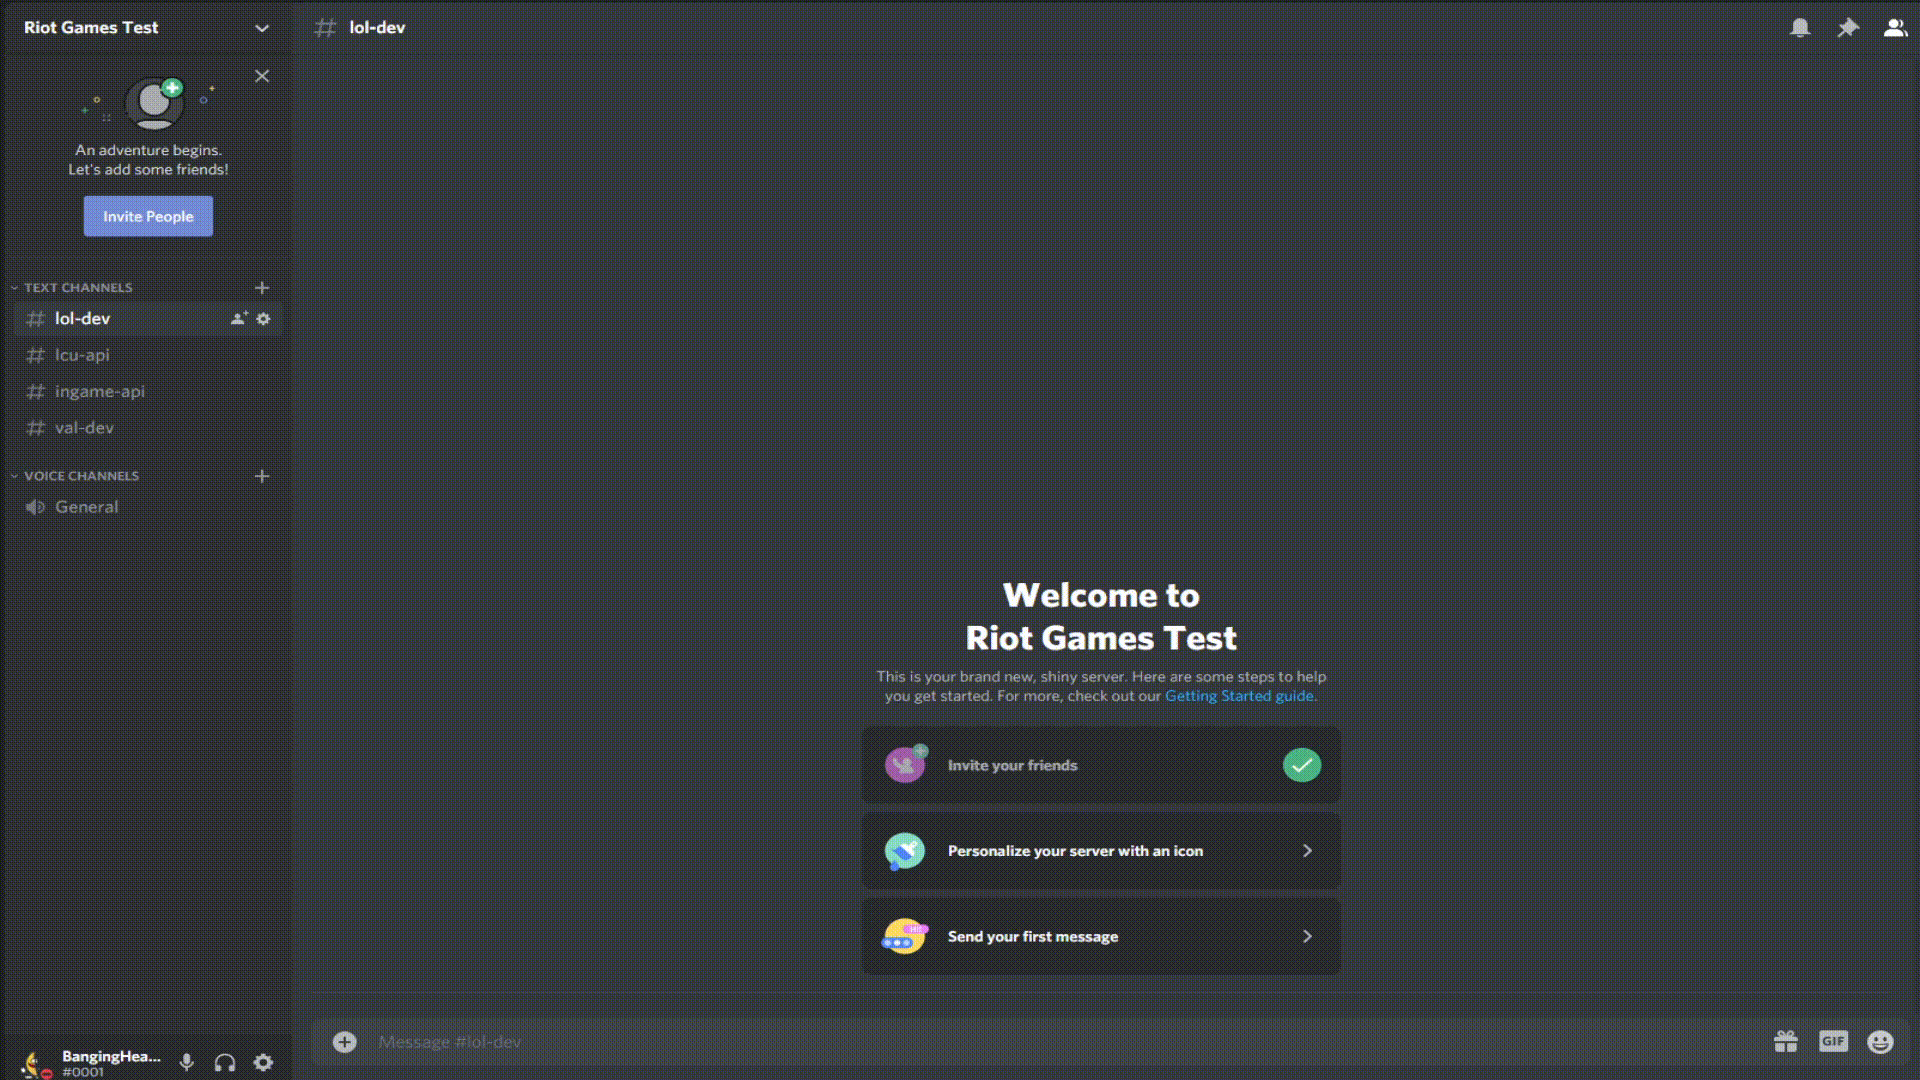This screenshot has width=1920, height=1080.
Task: Click the ingame-api channel hash icon
Action: [36, 390]
